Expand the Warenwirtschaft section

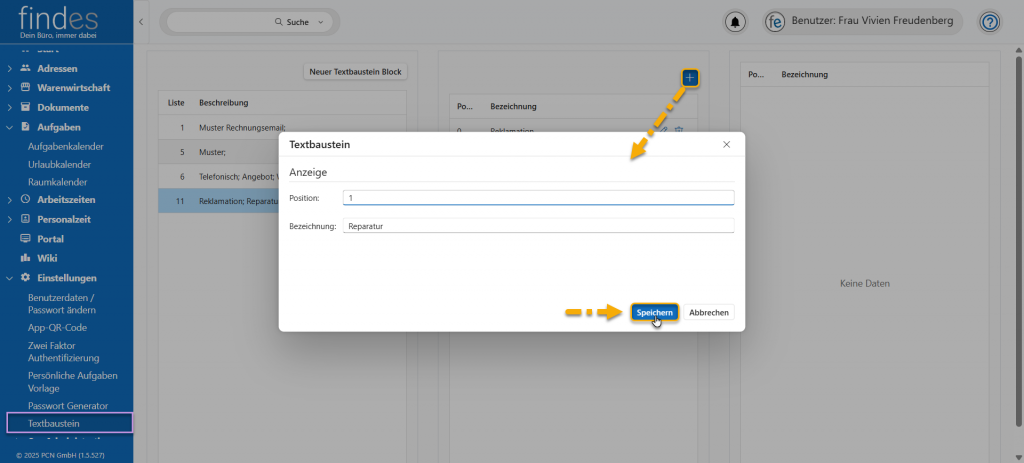pyautogui.click(x=10, y=87)
